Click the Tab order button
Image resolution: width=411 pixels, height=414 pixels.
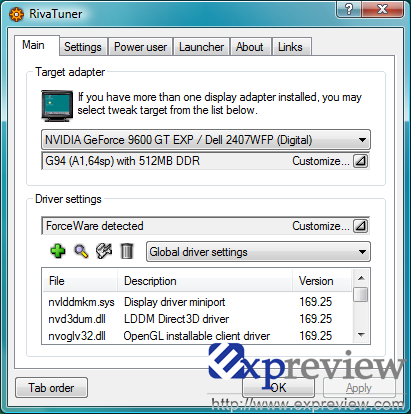[51, 388]
